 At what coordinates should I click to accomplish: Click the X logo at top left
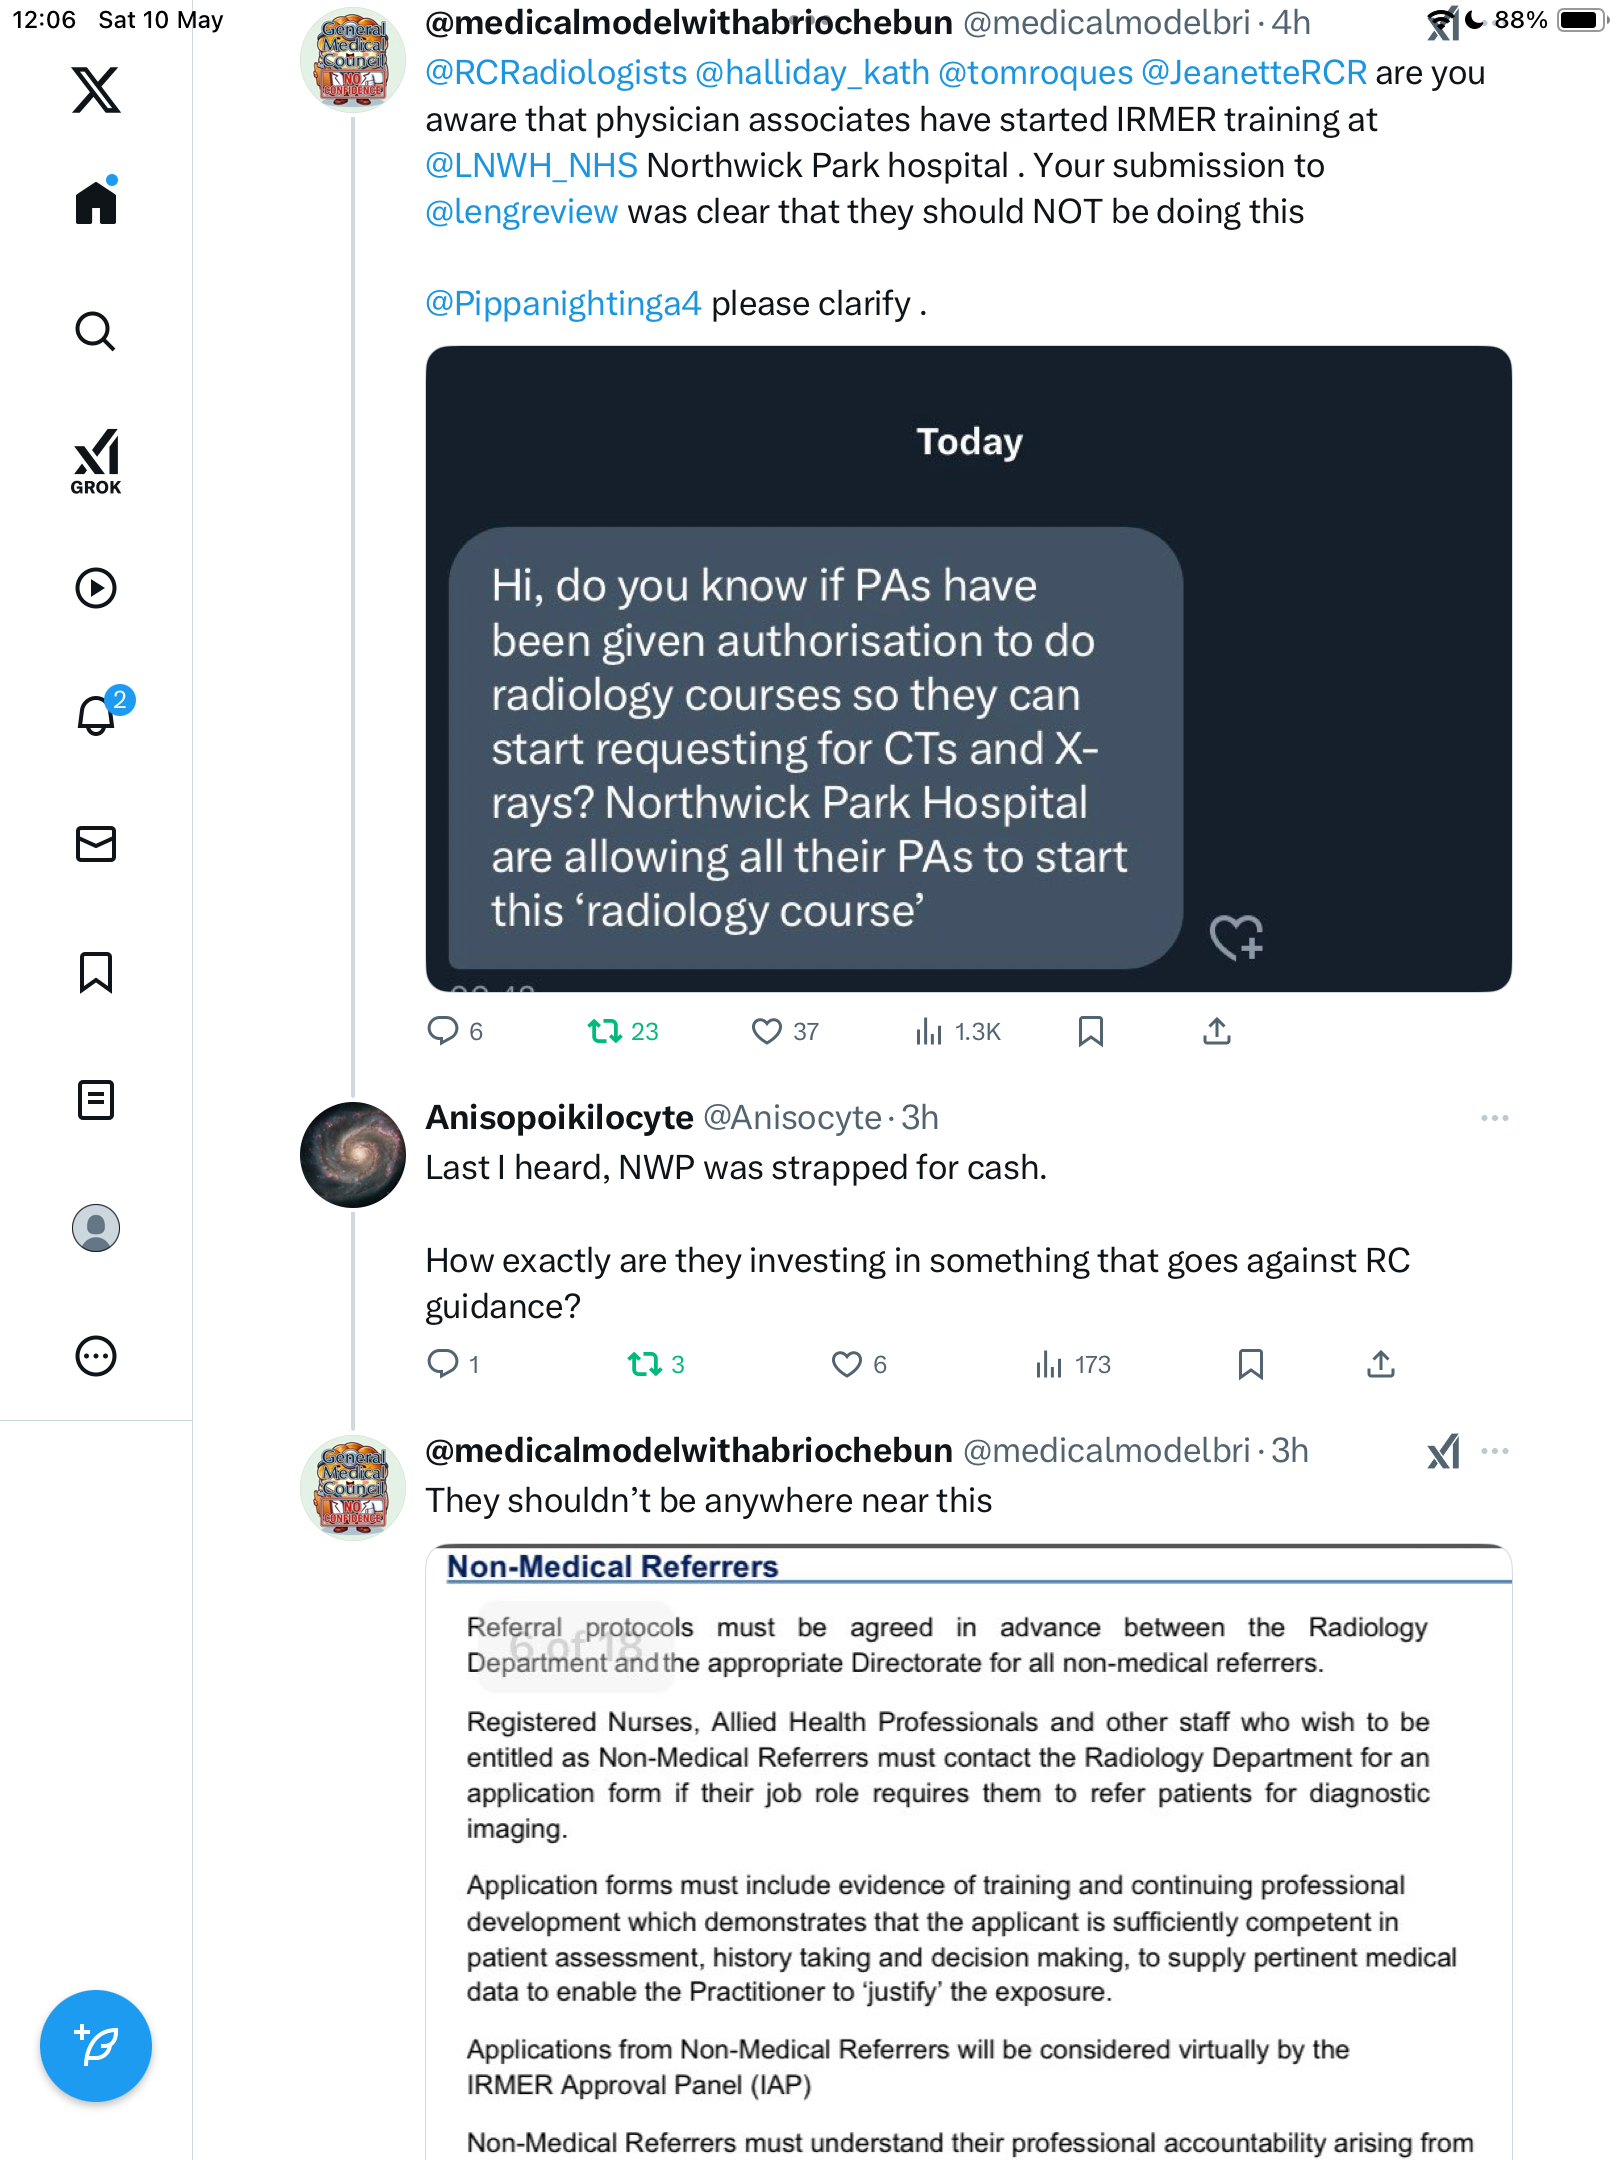(96, 90)
